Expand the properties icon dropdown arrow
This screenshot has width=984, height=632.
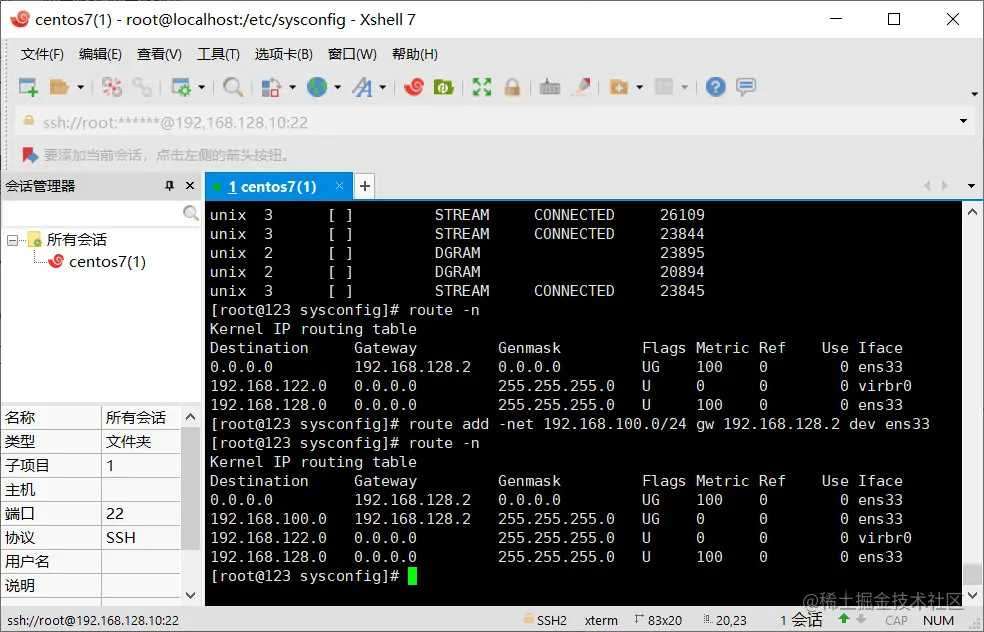click(x=201, y=87)
